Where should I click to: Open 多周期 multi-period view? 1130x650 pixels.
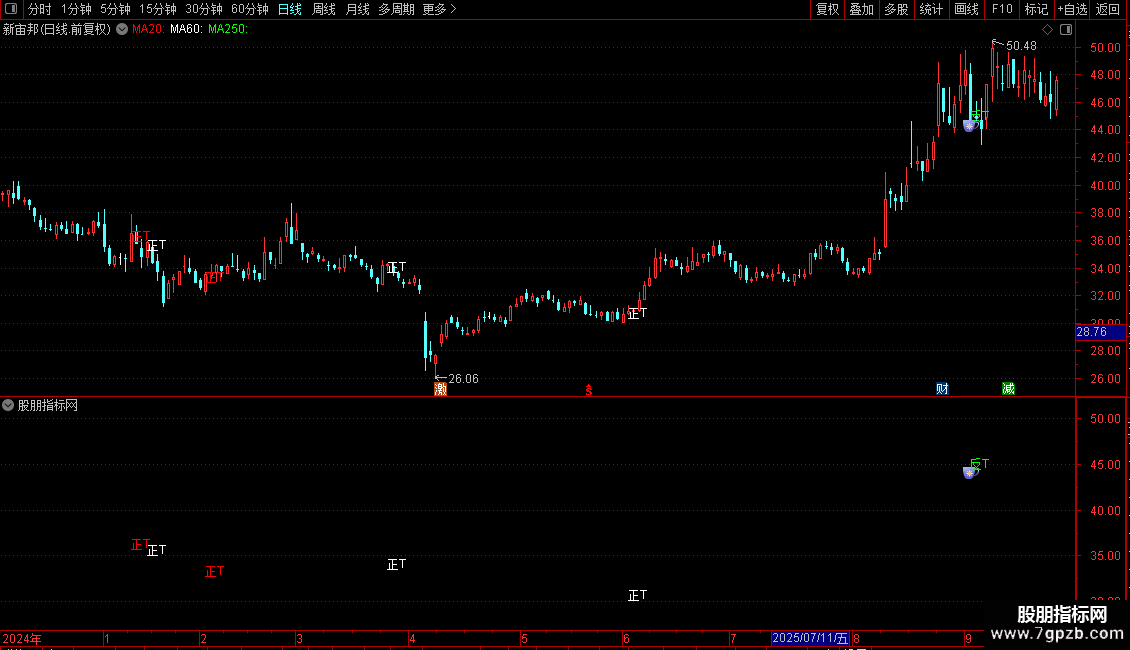pos(396,9)
